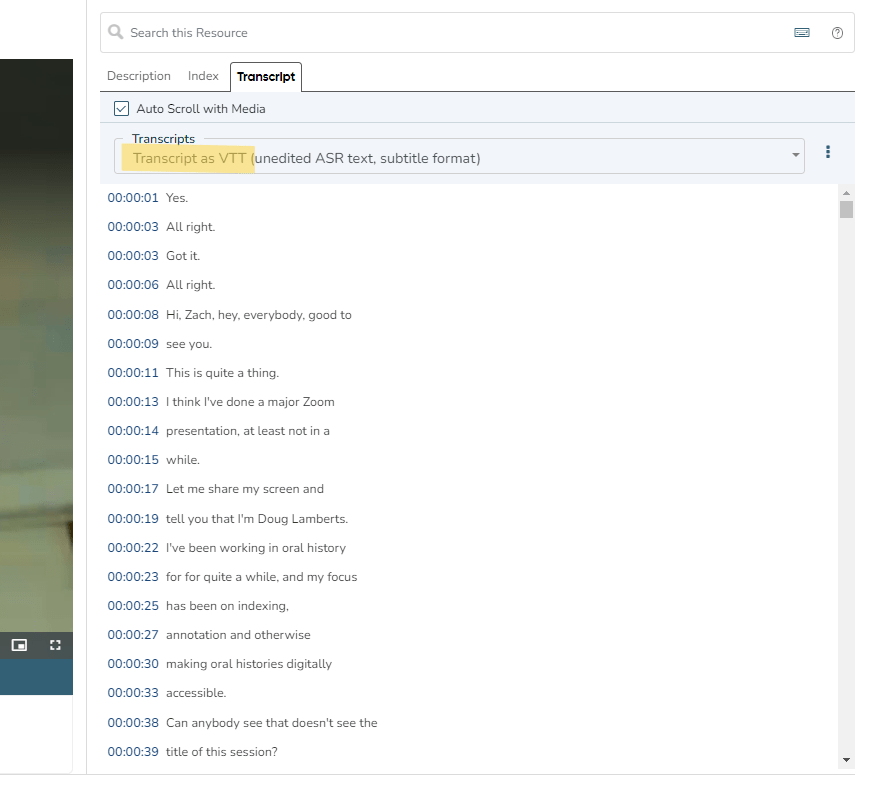This screenshot has height=799, width=871.
Task: Enable picture-in-picture for the video
Action: click(x=18, y=645)
